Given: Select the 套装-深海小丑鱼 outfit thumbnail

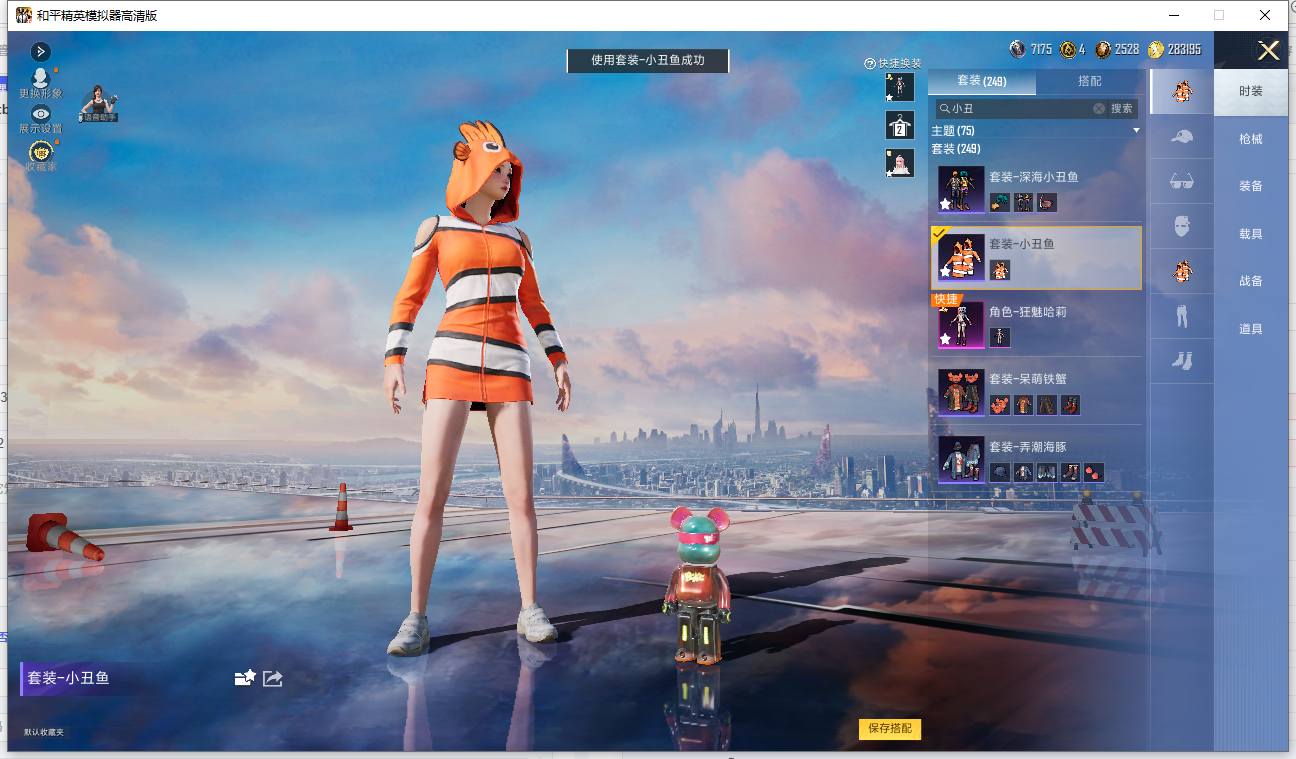Looking at the screenshot, I should point(961,189).
